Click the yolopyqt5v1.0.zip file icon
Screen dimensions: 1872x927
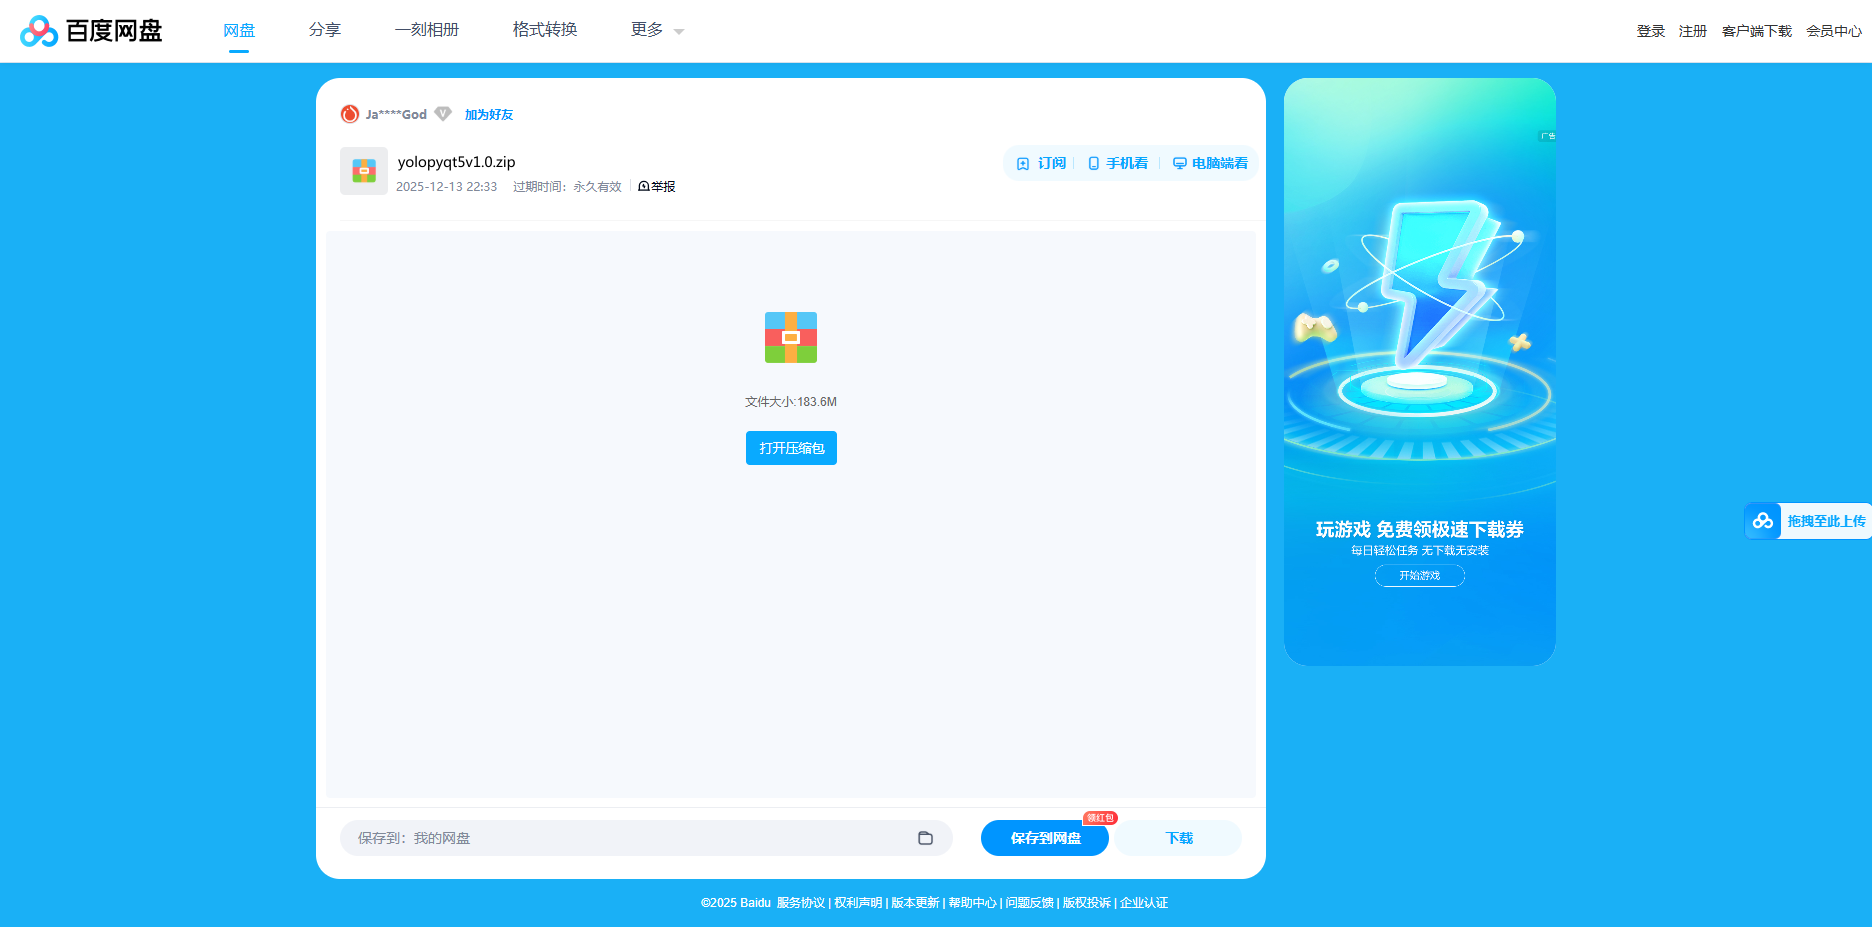[x=364, y=171]
